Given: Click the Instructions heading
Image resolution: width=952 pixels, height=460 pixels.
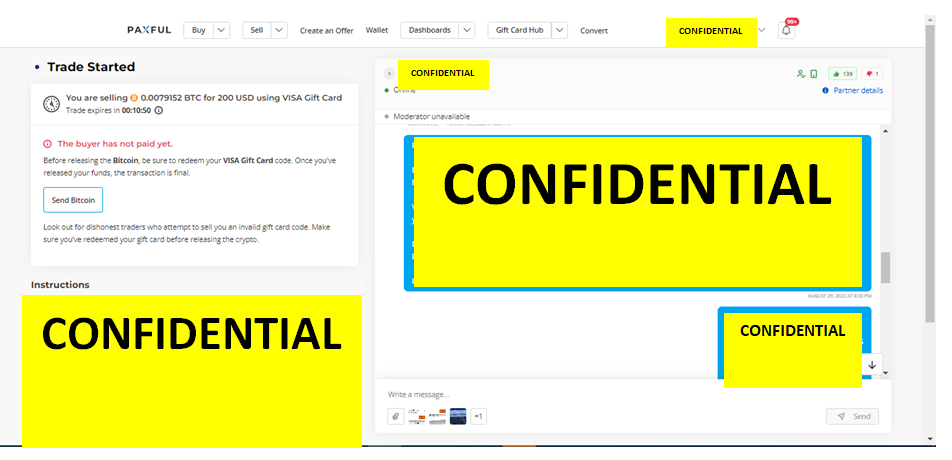Looking at the screenshot, I should [x=60, y=285].
